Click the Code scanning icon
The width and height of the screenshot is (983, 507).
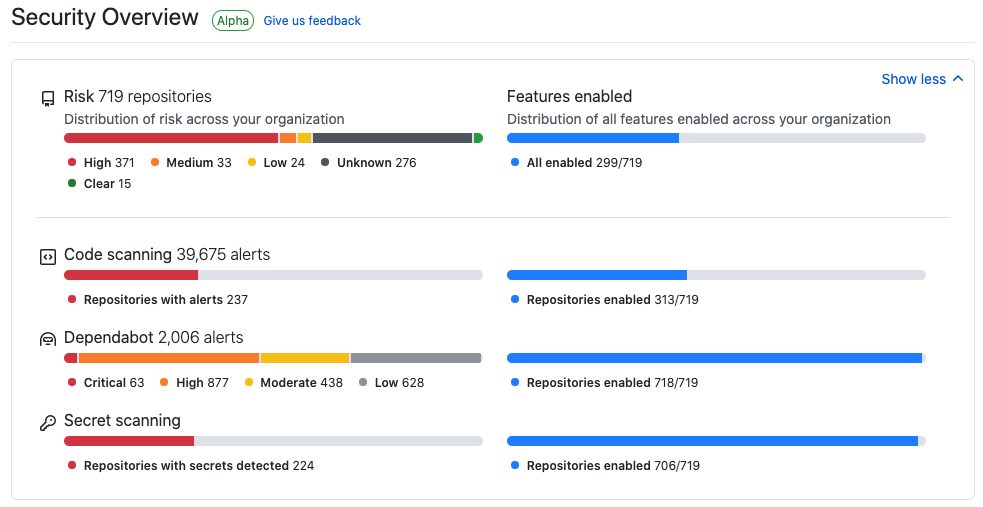[x=47, y=257]
